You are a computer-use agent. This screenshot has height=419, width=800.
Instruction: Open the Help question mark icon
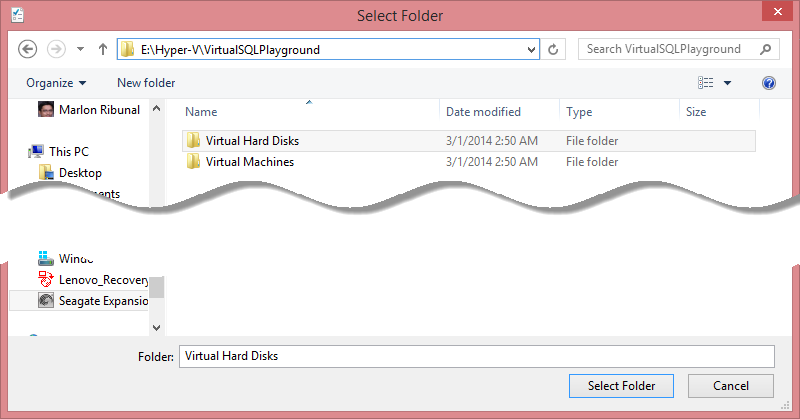click(769, 83)
